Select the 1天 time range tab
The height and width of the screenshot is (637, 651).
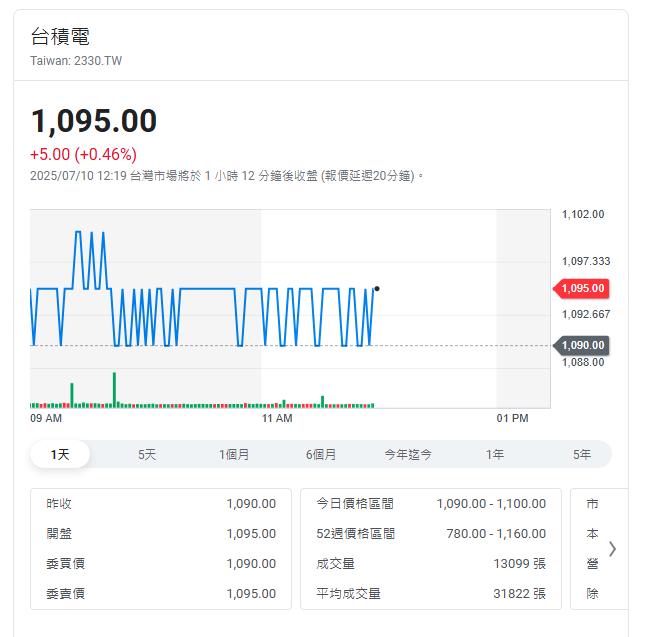tap(60, 454)
